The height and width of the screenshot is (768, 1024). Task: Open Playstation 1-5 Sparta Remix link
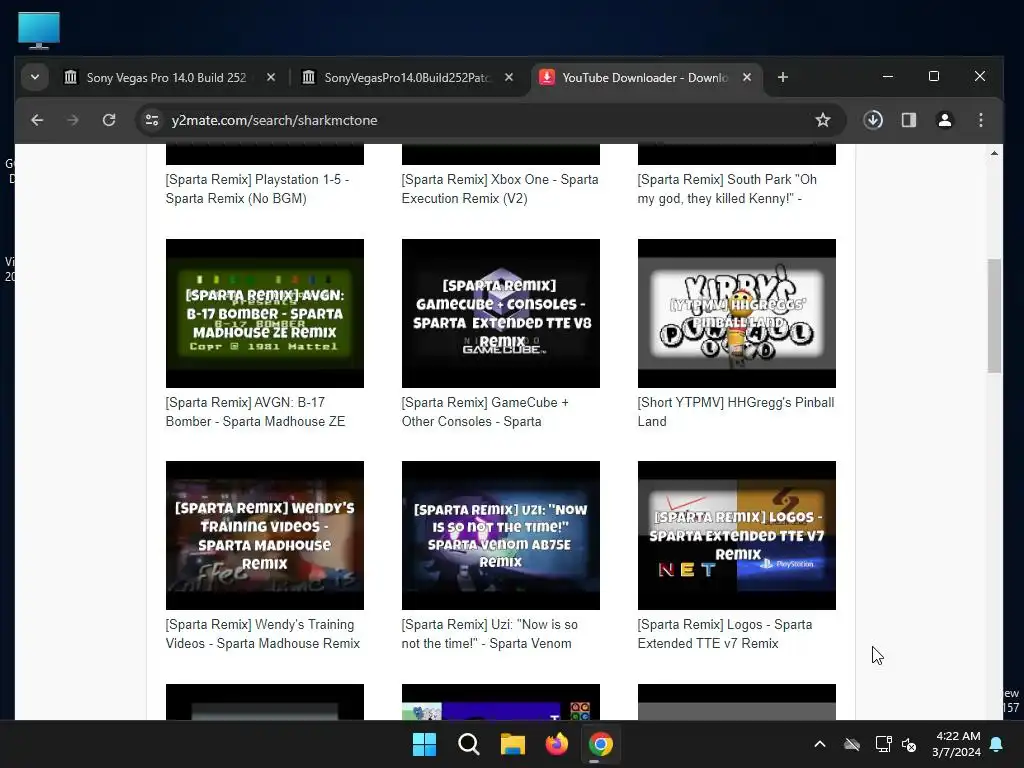pos(257,189)
